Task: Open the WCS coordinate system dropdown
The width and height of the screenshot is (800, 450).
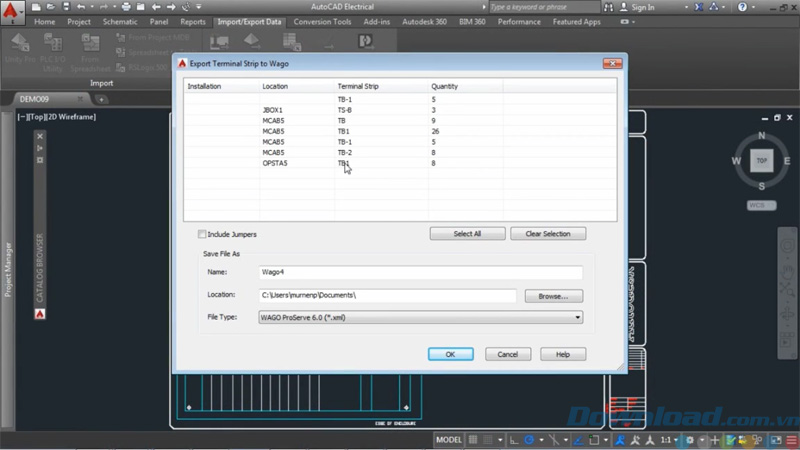Action: pyautogui.click(x=762, y=205)
